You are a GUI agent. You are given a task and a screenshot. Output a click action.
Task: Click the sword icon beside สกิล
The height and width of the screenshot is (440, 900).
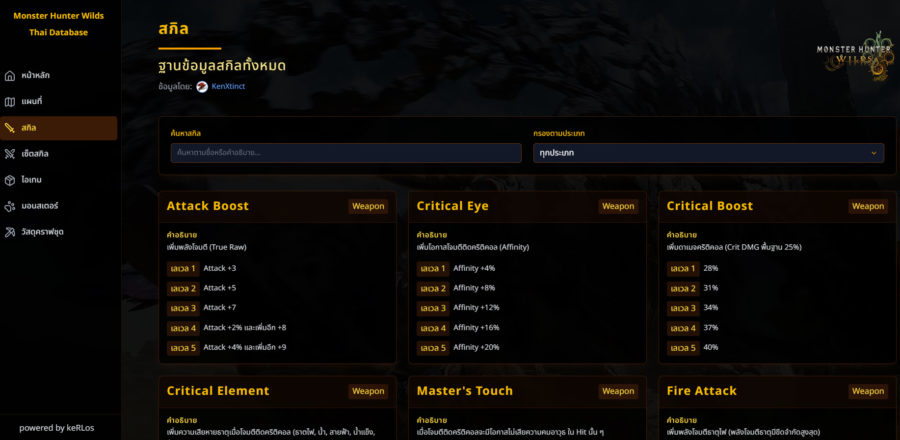(10, 128)
